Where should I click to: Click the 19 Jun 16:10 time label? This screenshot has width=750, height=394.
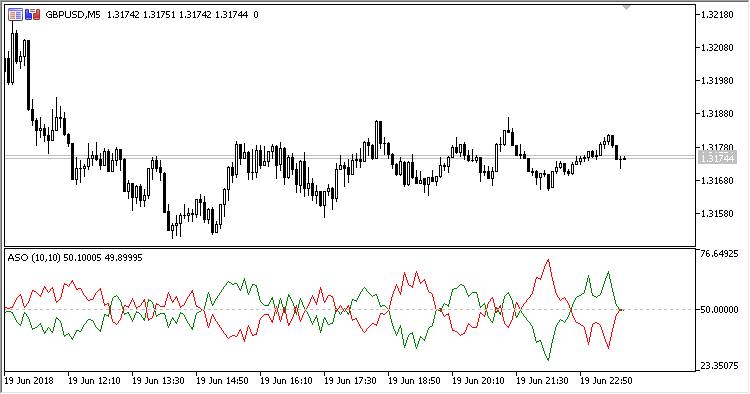point(286,381)
